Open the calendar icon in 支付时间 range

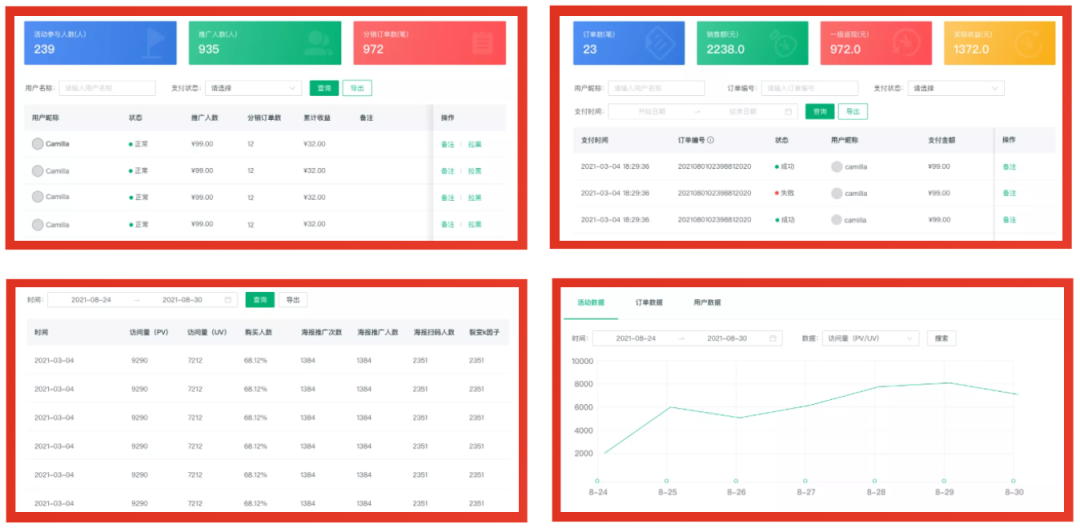pos(788,112)
